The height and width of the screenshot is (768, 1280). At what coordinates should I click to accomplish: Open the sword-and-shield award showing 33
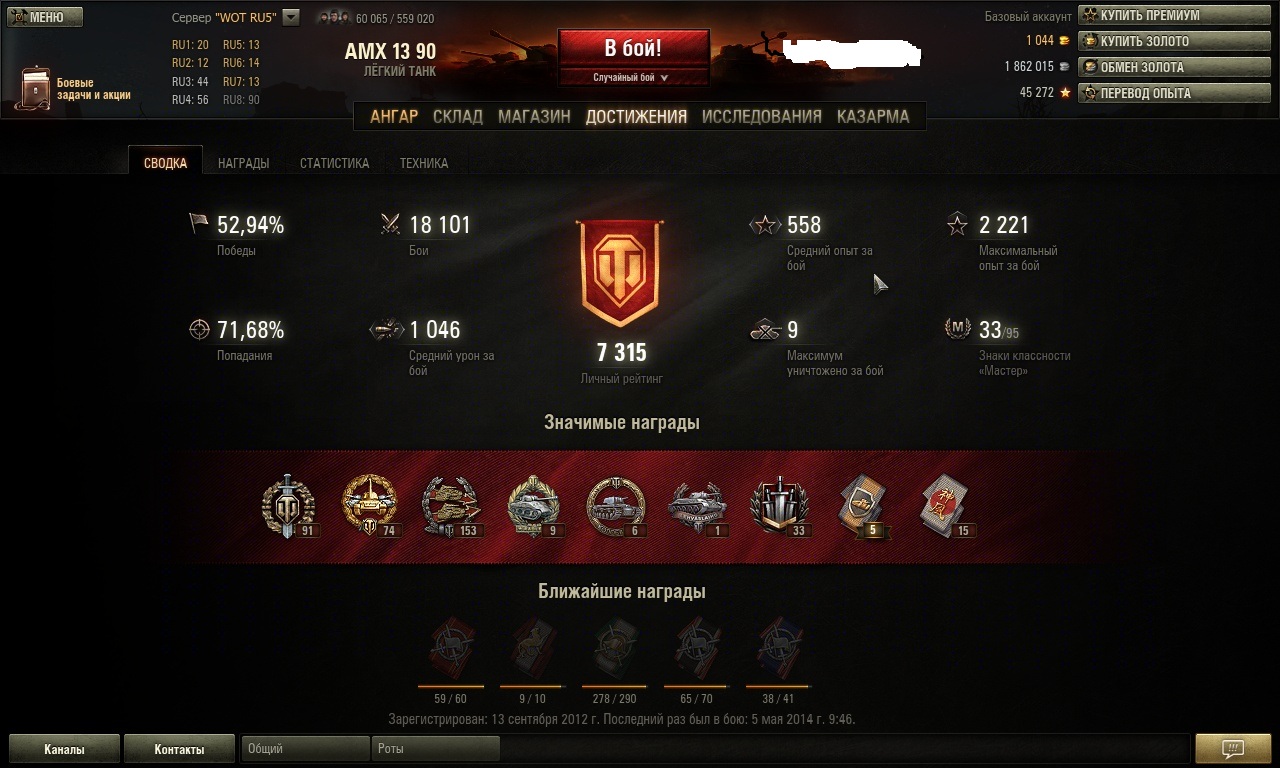pos(779,506)
